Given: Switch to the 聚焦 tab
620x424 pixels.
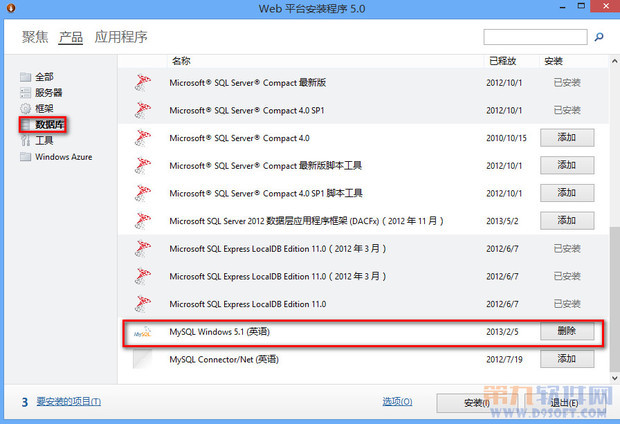Looking at the screenshot, I should pos(35,37).
